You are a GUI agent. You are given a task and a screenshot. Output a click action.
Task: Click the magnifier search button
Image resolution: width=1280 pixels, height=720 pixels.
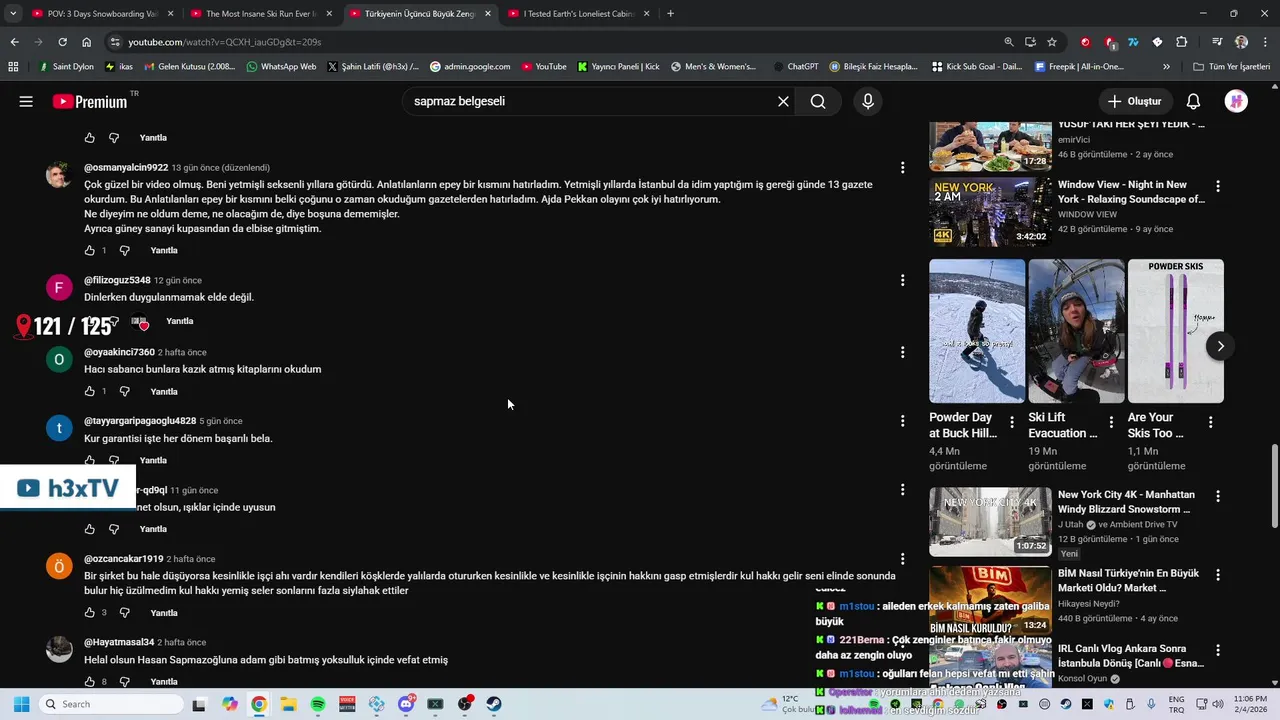(818, 101)
